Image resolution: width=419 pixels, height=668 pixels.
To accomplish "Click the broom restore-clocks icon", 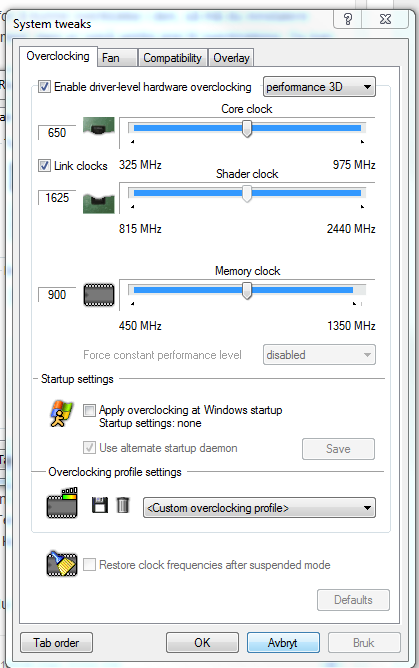I will [x=62, y=564].
